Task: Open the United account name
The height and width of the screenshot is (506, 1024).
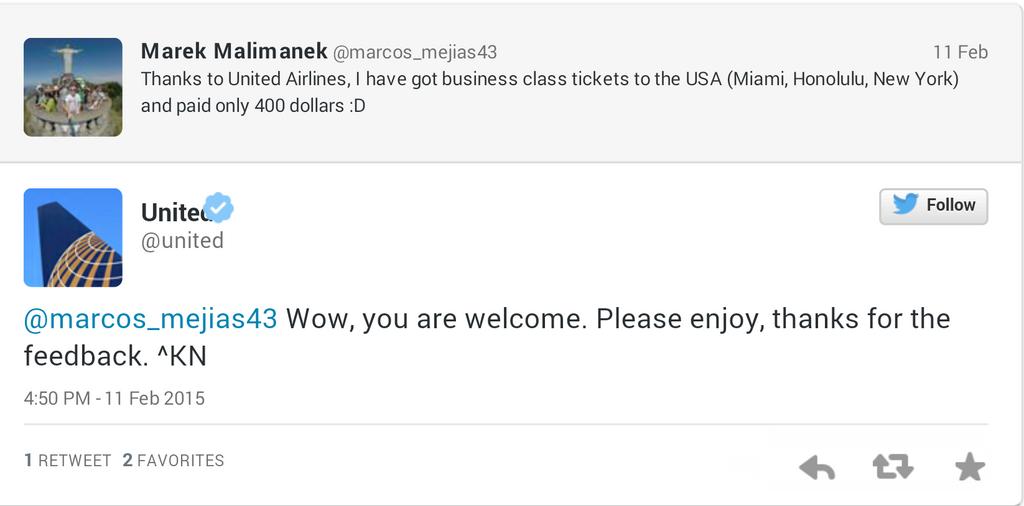Action: 172,212
